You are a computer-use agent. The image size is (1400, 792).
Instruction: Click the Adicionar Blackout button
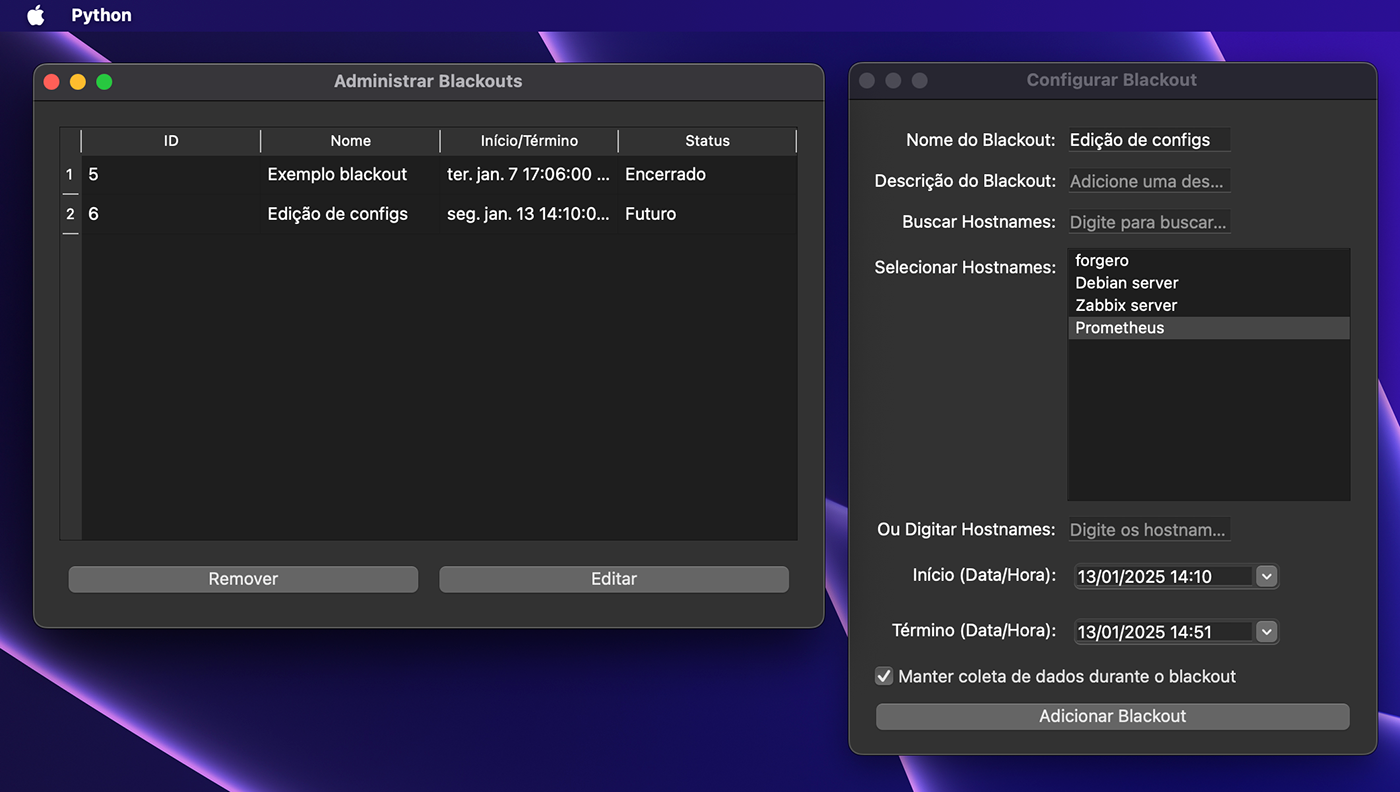point(1112,716)
